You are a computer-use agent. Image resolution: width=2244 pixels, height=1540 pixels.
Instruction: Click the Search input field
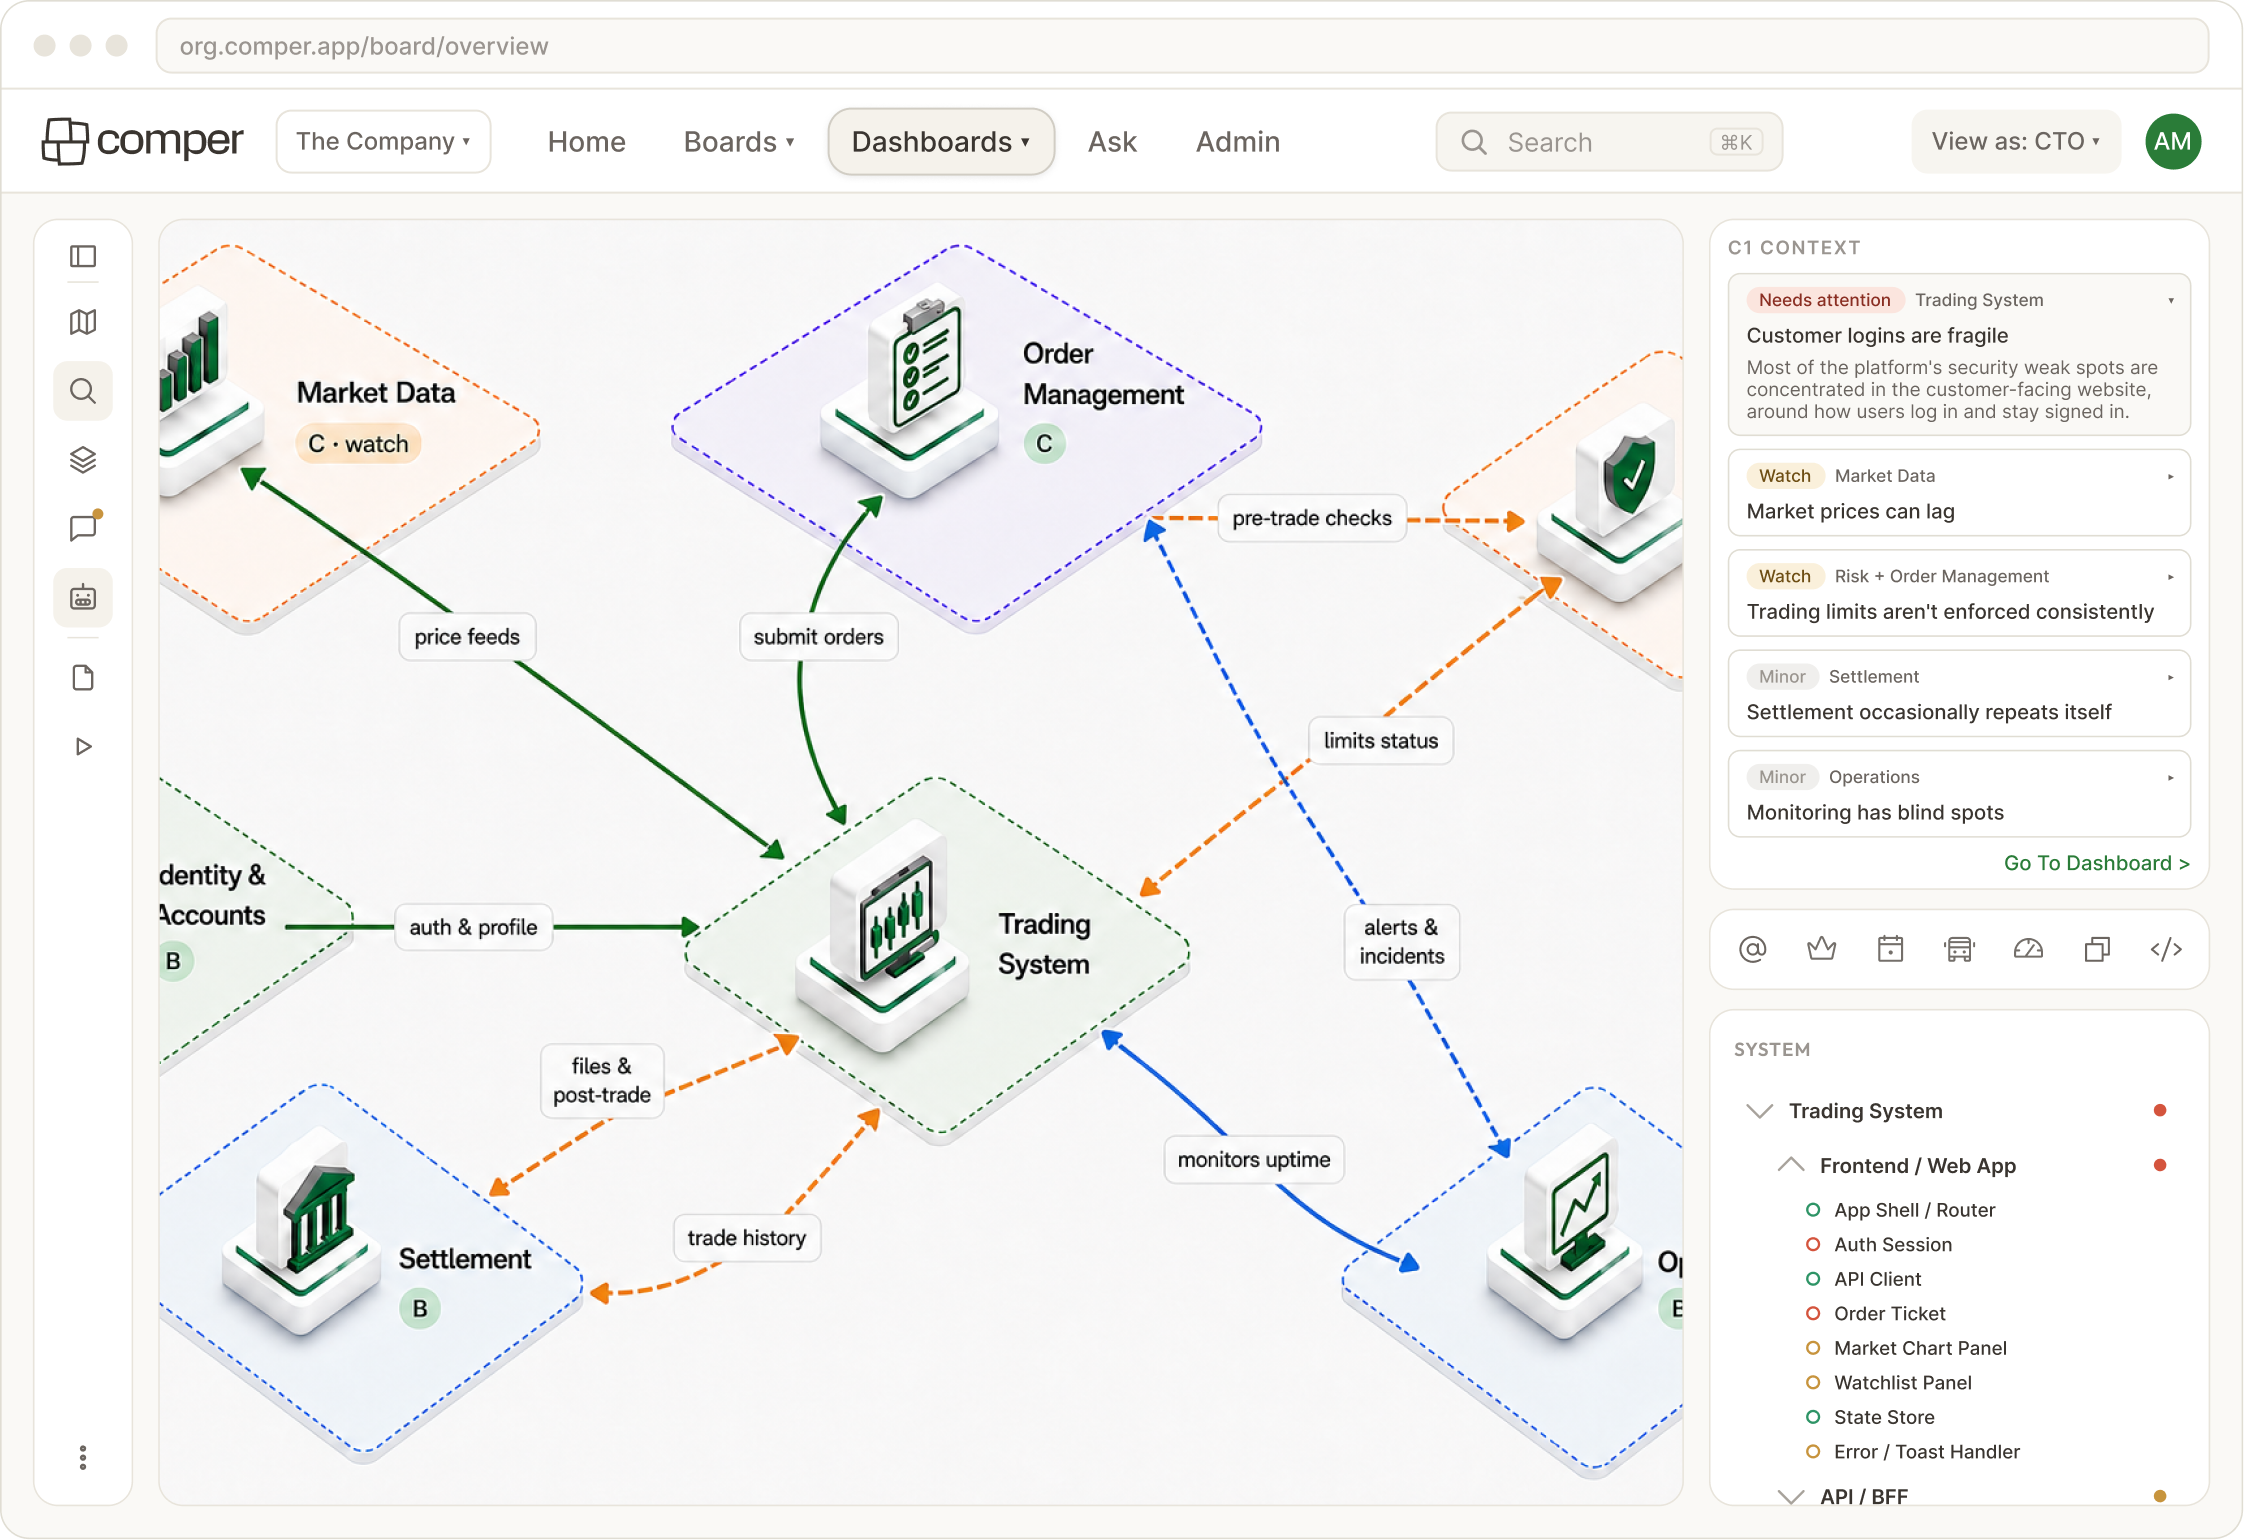[x=1609, y=142]
